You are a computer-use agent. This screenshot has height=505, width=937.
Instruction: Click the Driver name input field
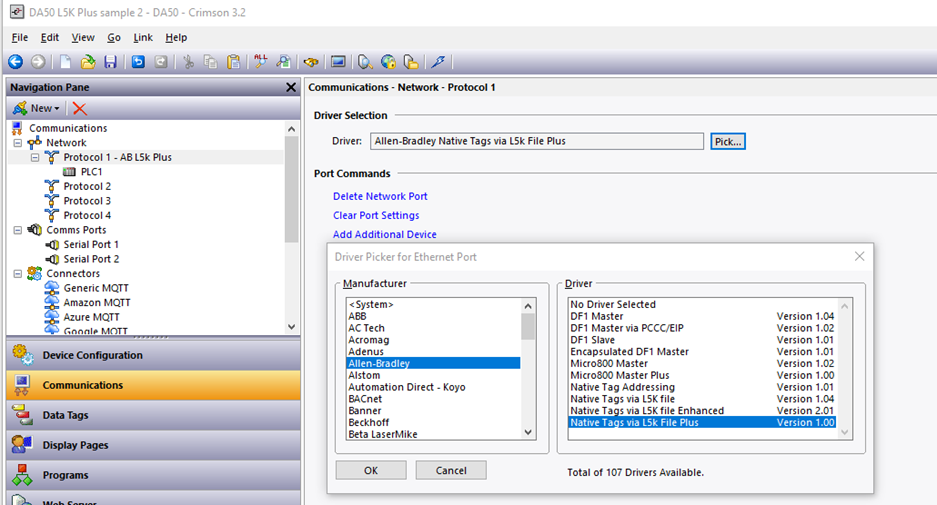[x=537, y=141]
